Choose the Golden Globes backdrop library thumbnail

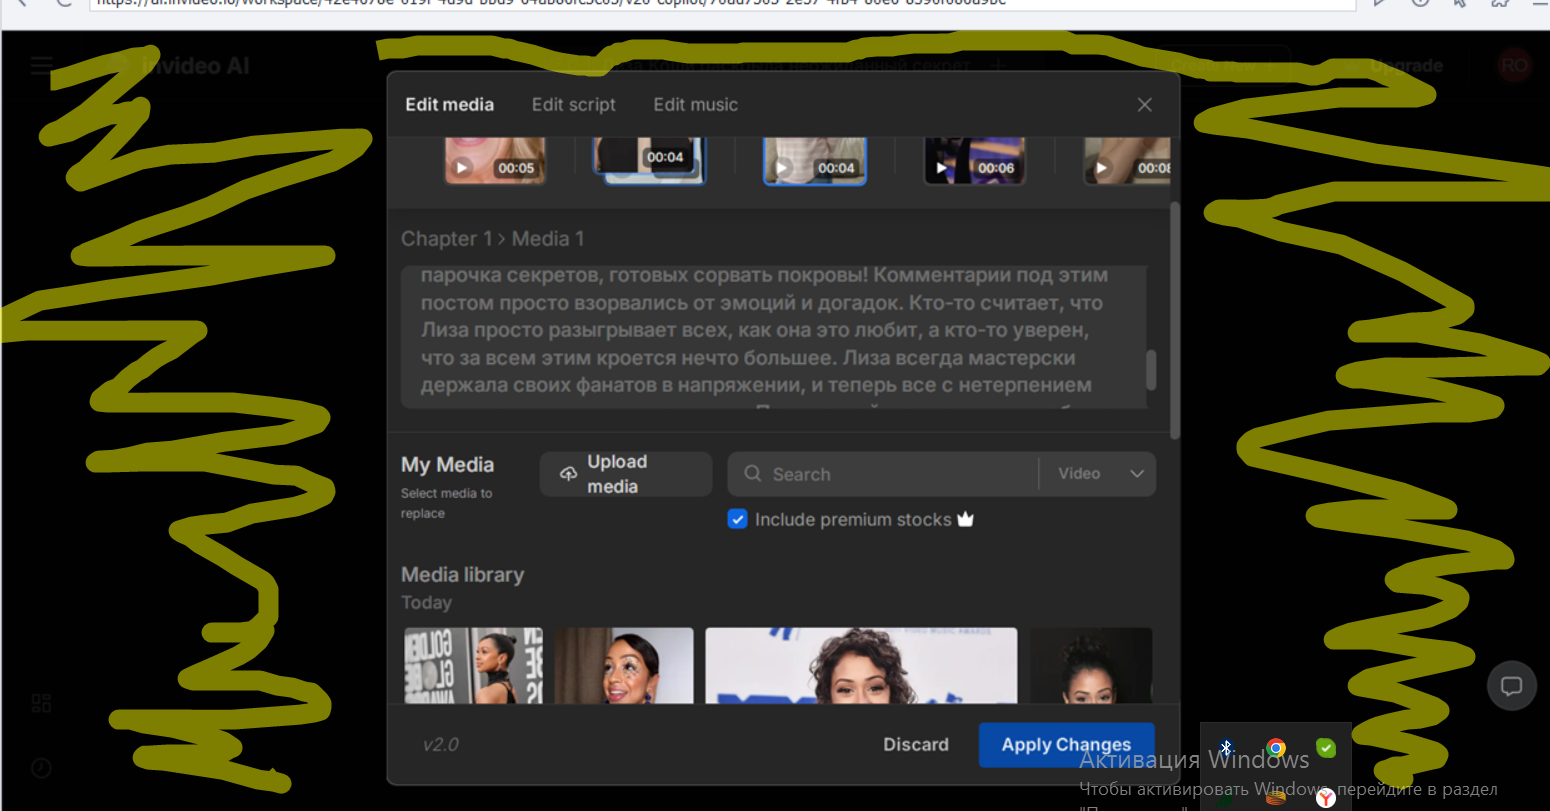click(474, 665)
